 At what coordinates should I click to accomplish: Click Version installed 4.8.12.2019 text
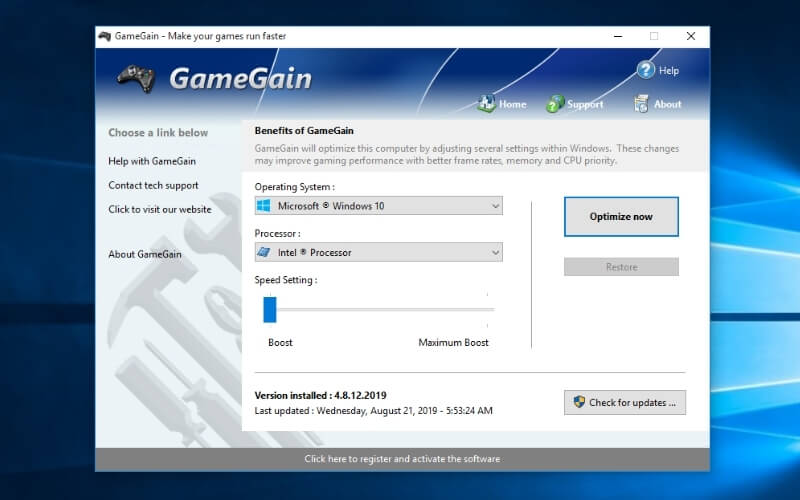pyautogui.click(x=320, y=395)
